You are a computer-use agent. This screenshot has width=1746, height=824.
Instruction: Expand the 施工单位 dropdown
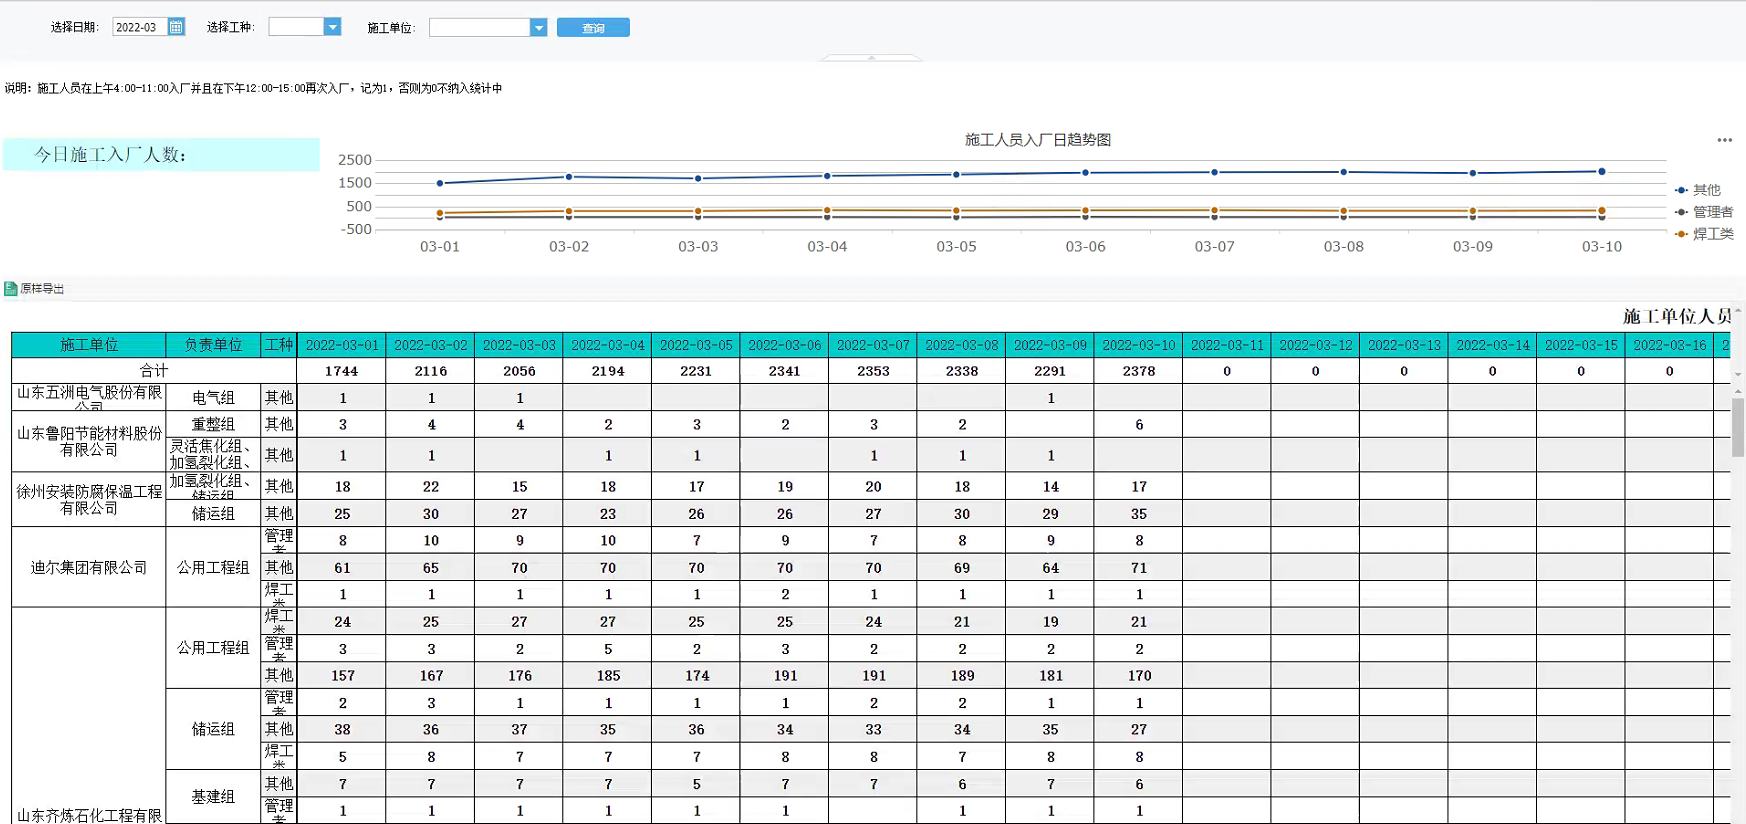538,27
